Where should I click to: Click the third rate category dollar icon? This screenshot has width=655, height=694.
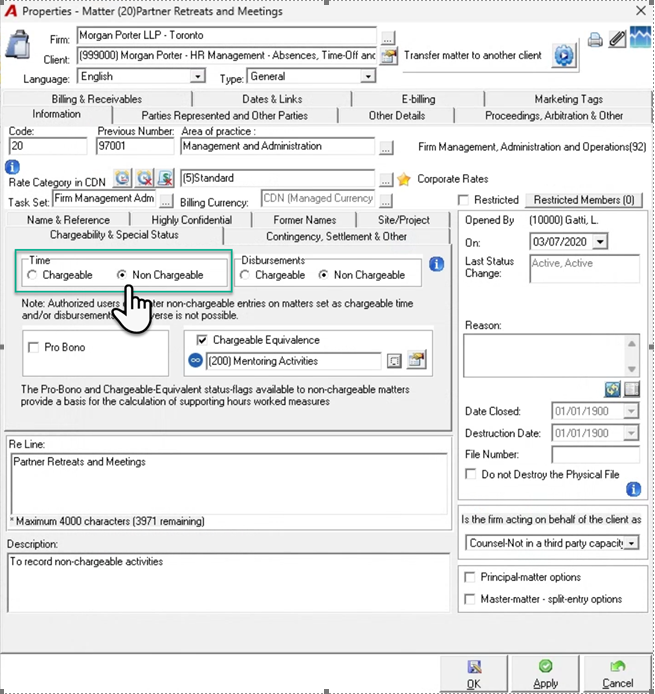165,178
